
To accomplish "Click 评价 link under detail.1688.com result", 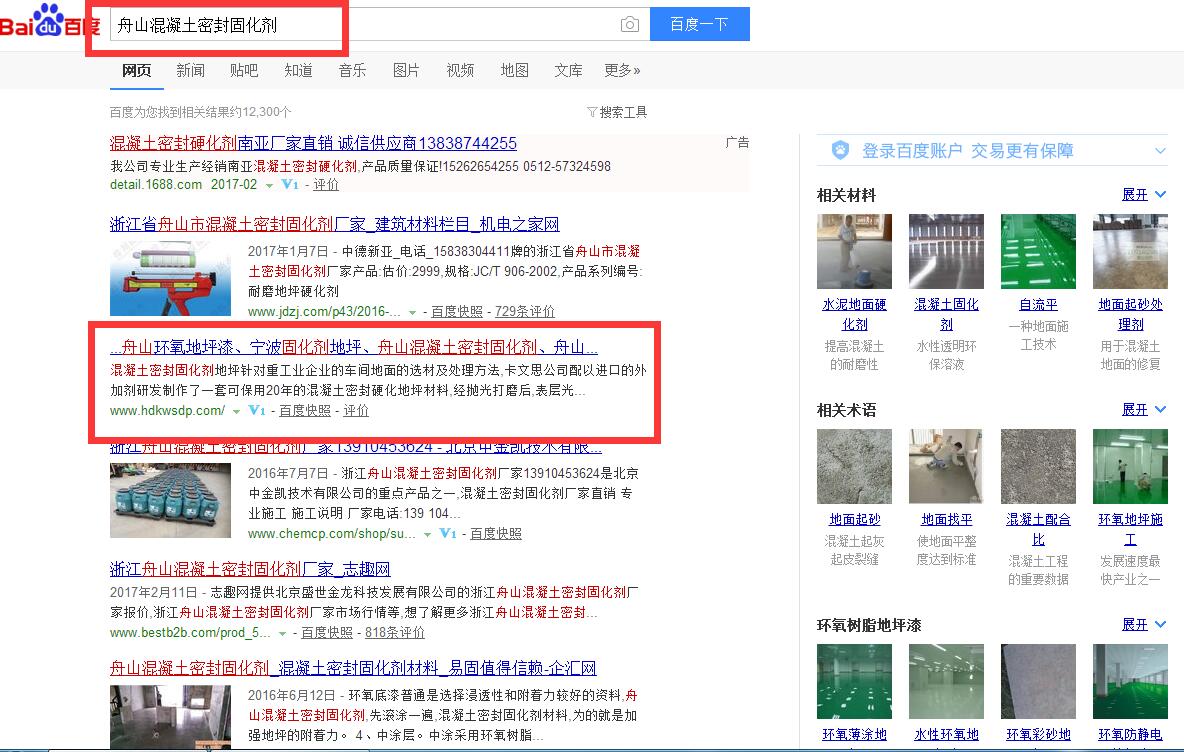I will [x=326, y=184].
